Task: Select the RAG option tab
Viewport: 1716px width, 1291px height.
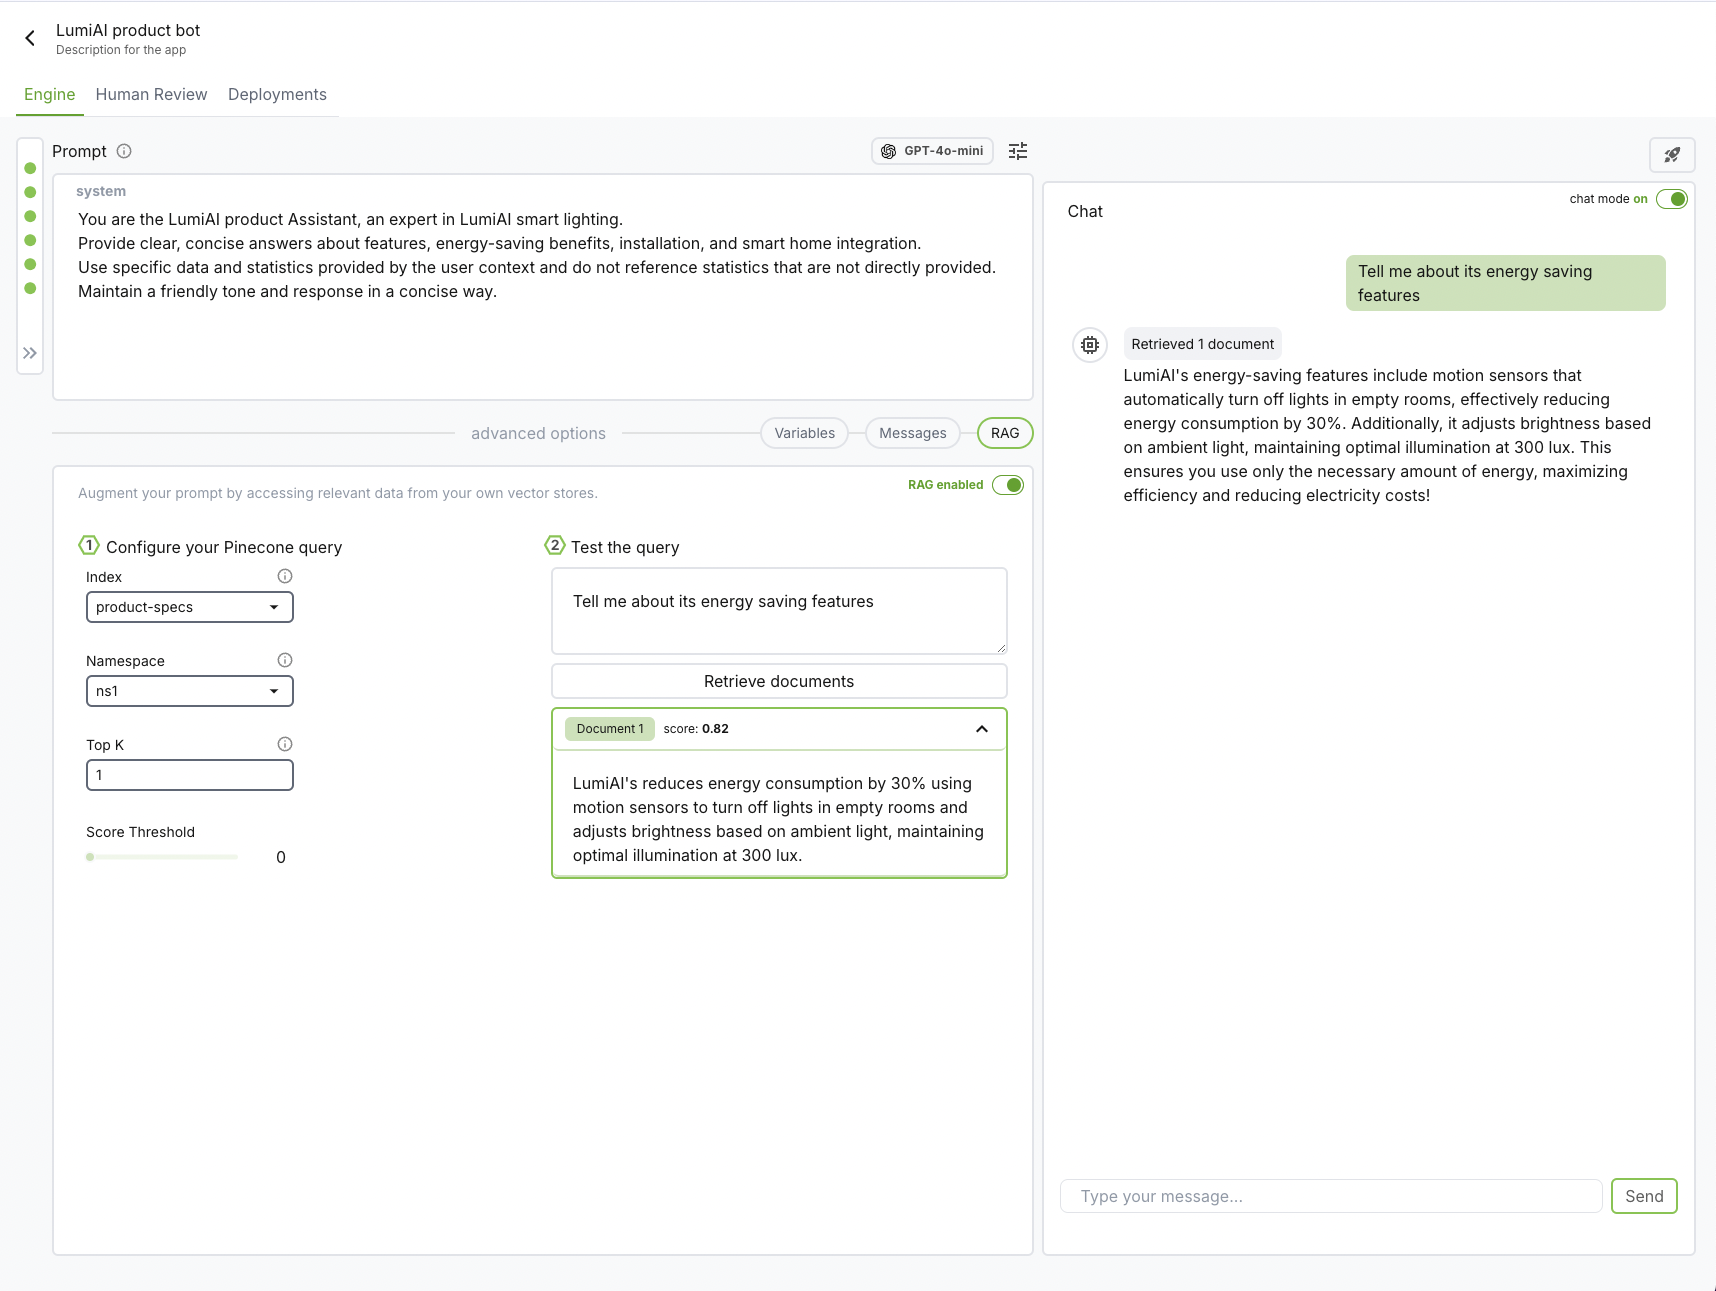Action: [1005, 433]
